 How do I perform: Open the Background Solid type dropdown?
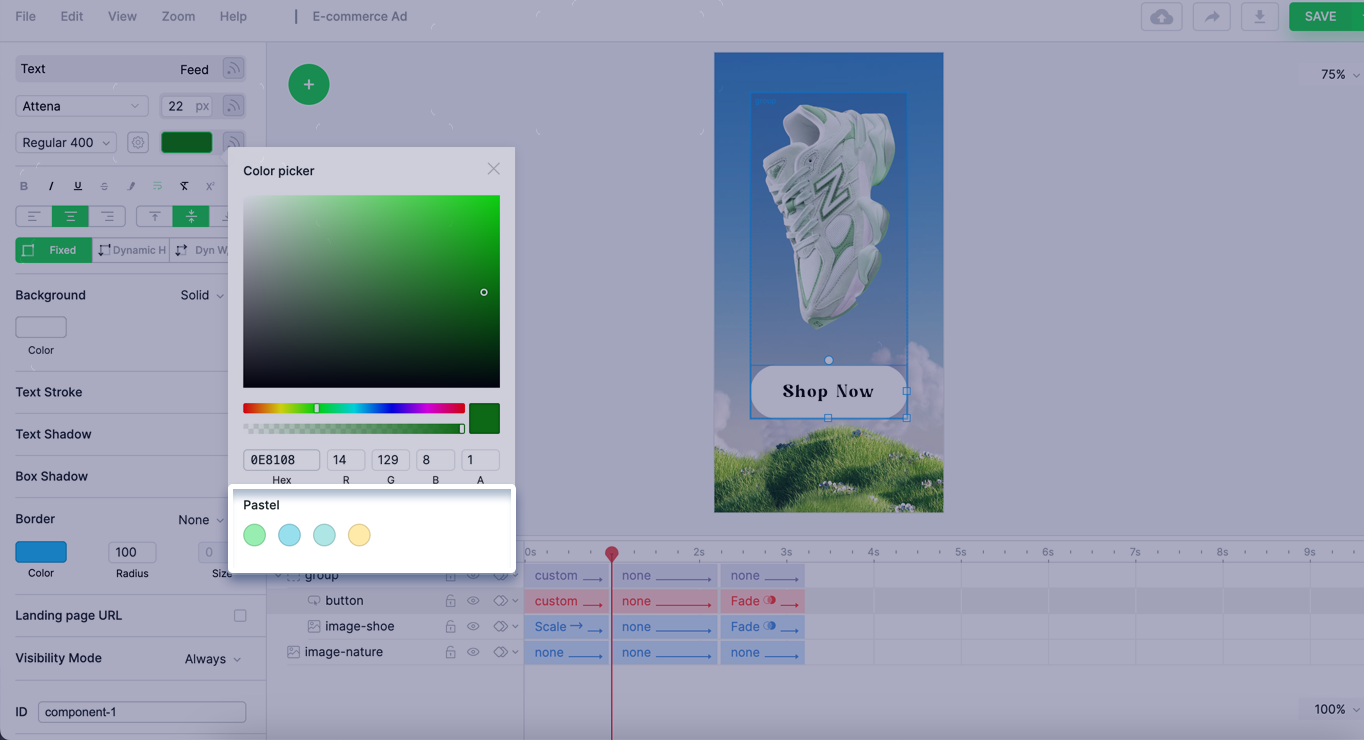(x=202, y=295)
